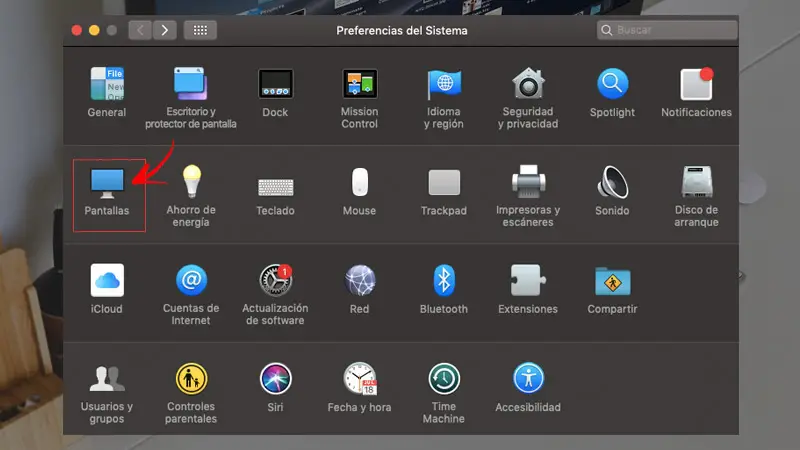The height and width of the screenshot is (450, 800).
Task: Close the Preferencias del Sistema window
Action: [x=77, y=30]
